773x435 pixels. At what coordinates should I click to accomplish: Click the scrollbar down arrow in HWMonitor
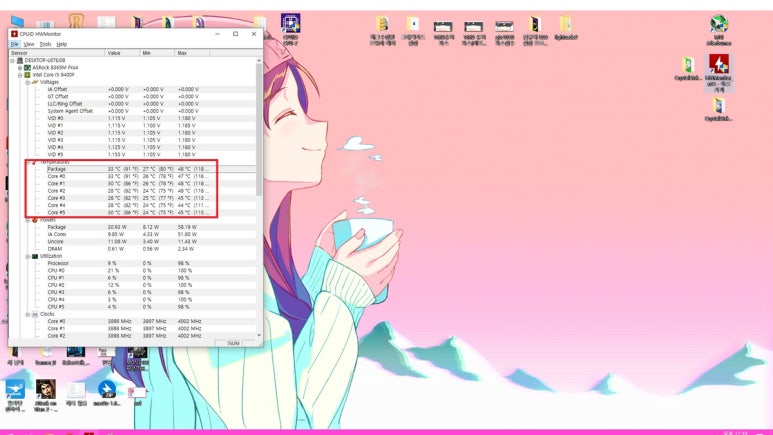[259, 335]
